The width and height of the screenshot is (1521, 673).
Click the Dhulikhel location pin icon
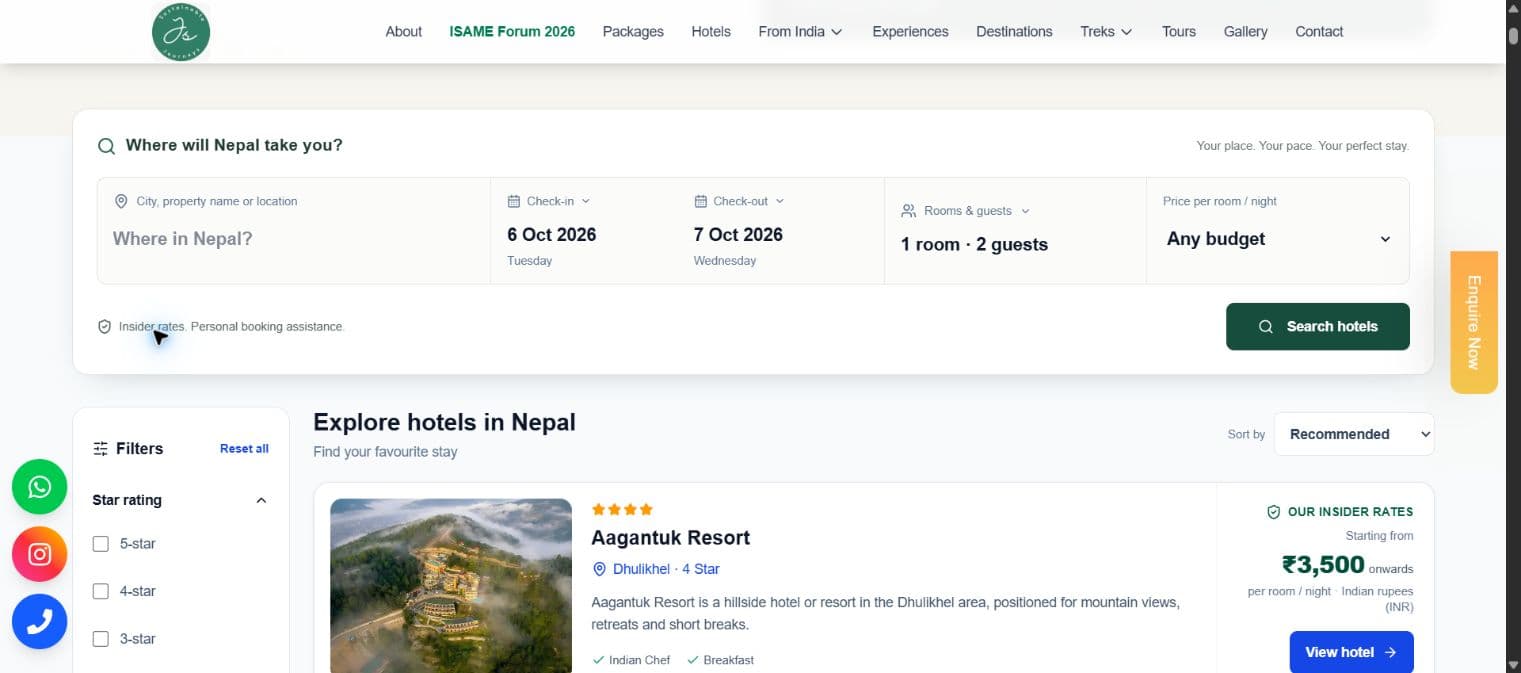pyautogui.click(x=600, y=569)
